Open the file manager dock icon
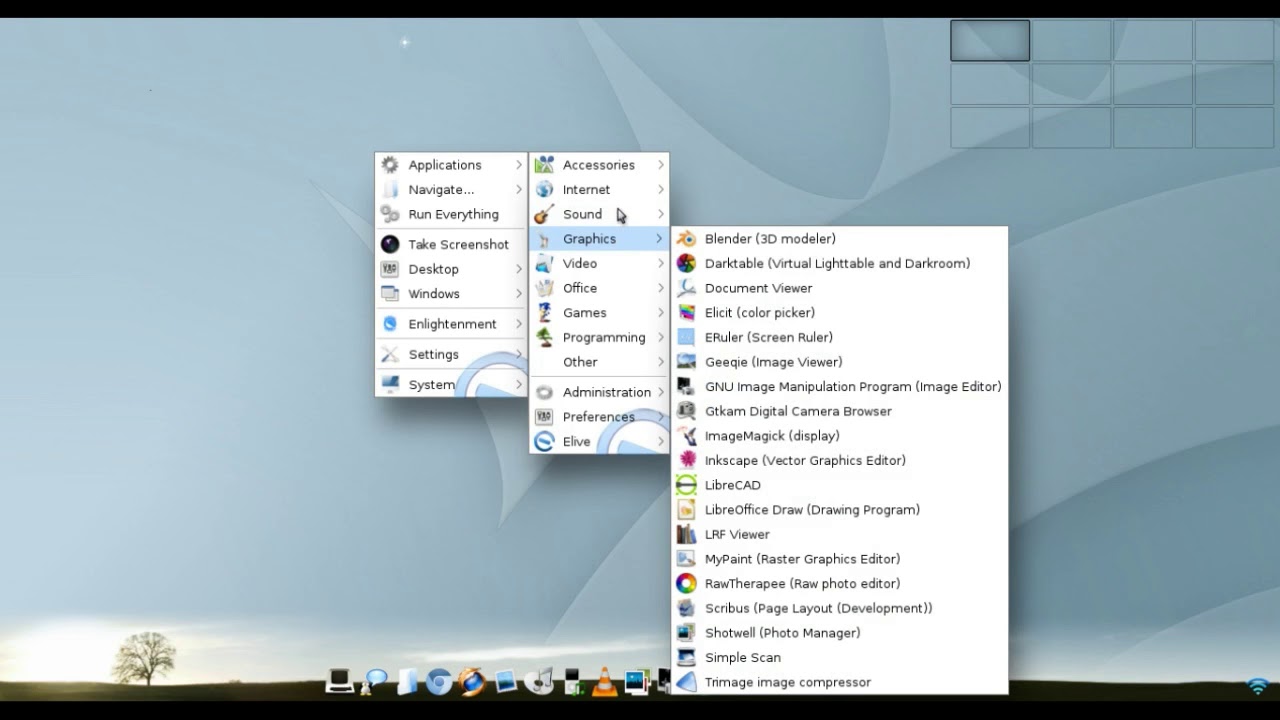 (407, 681)
